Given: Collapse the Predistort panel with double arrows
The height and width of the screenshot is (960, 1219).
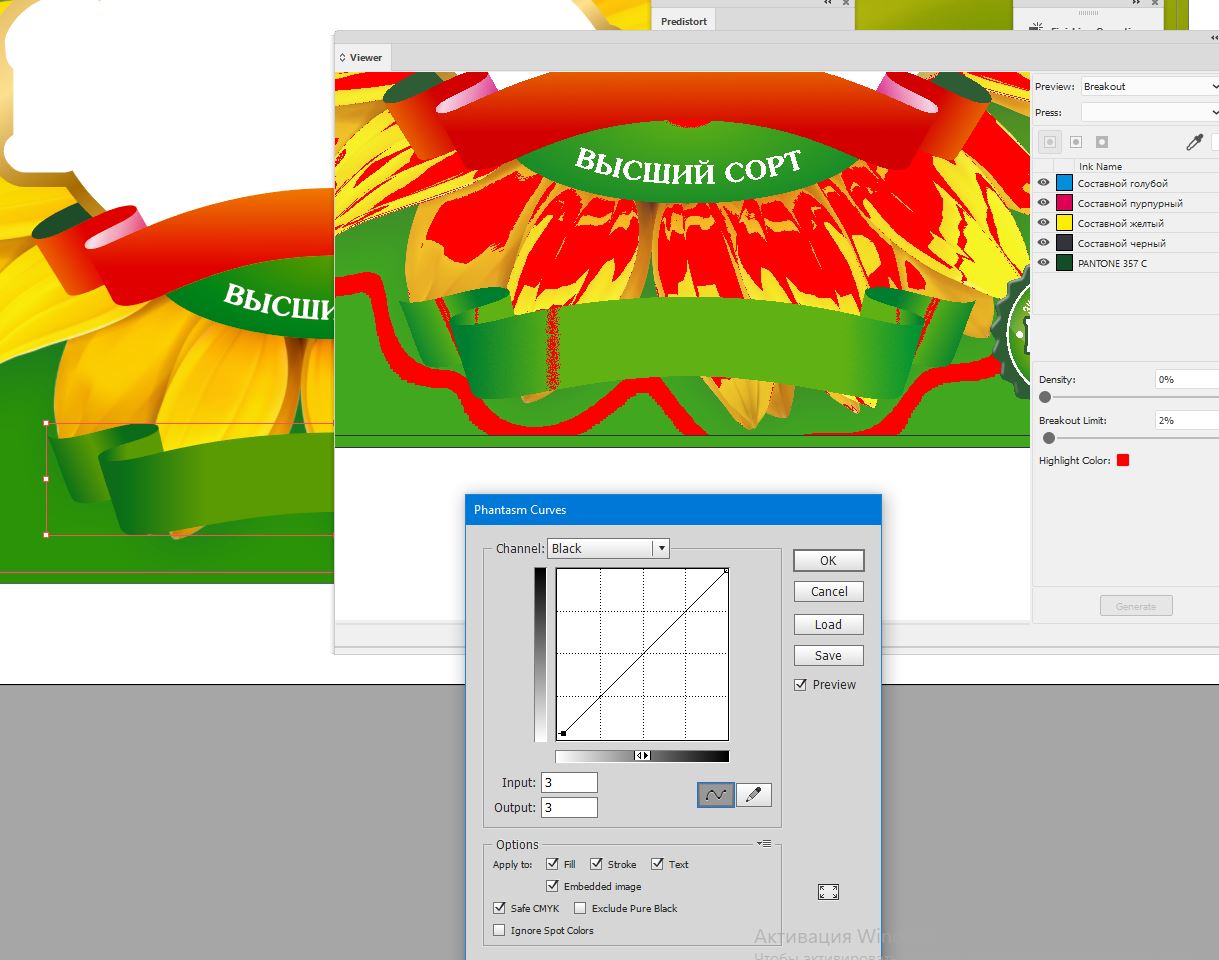Looking at the screenshot, I should click(x=828, y=3).
